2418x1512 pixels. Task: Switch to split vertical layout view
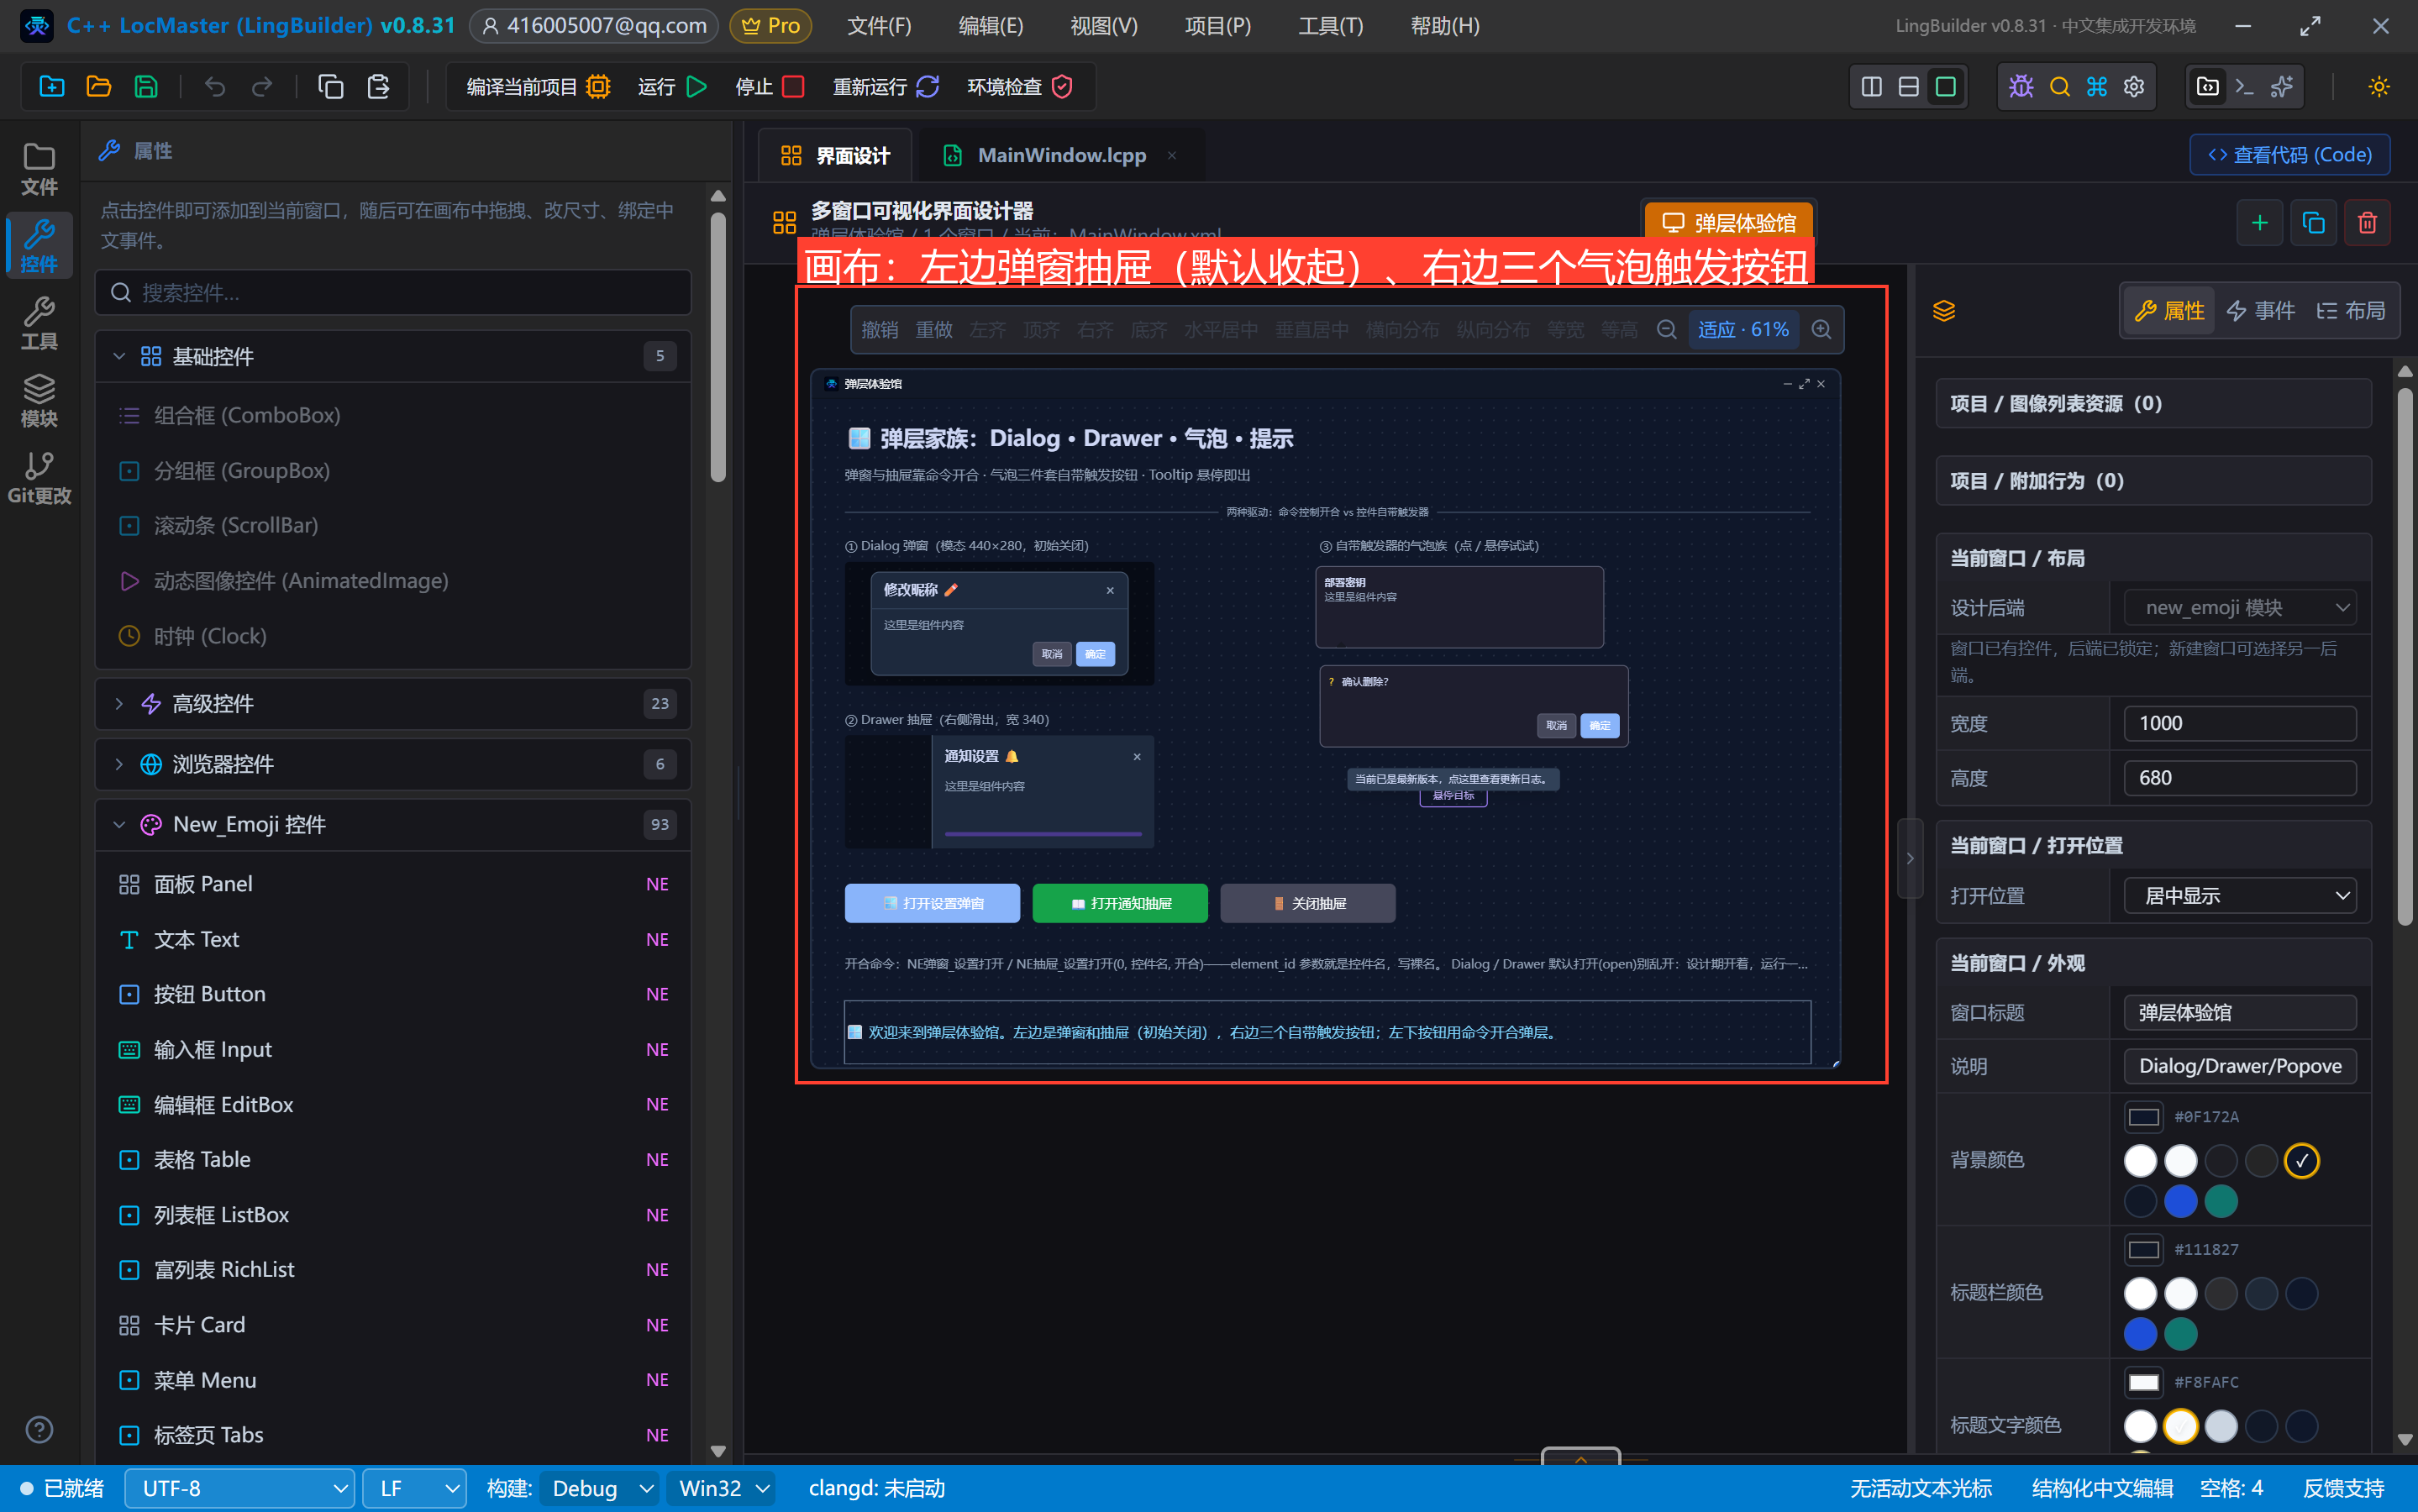(1871, 87)
